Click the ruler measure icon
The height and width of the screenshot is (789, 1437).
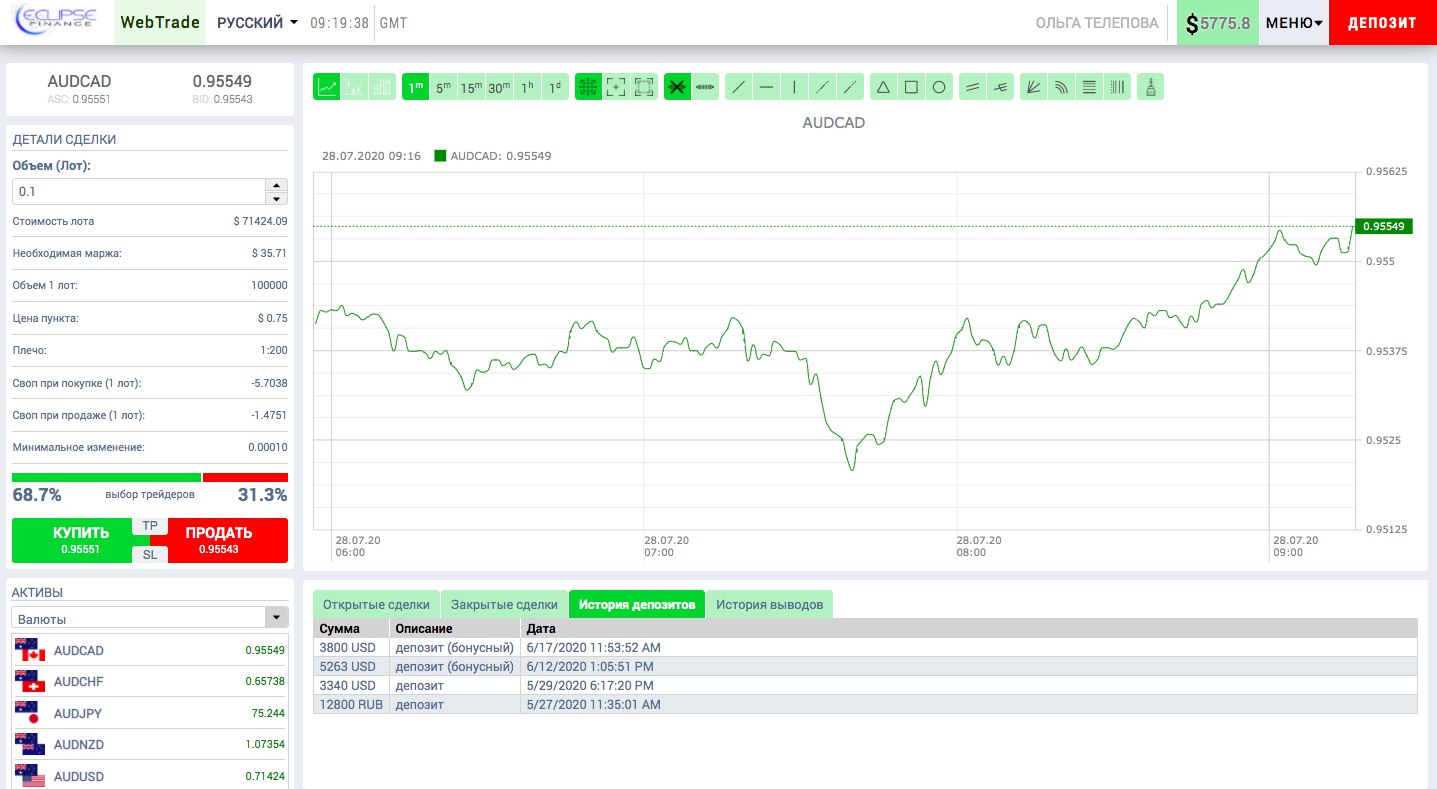tap(706, 87)
